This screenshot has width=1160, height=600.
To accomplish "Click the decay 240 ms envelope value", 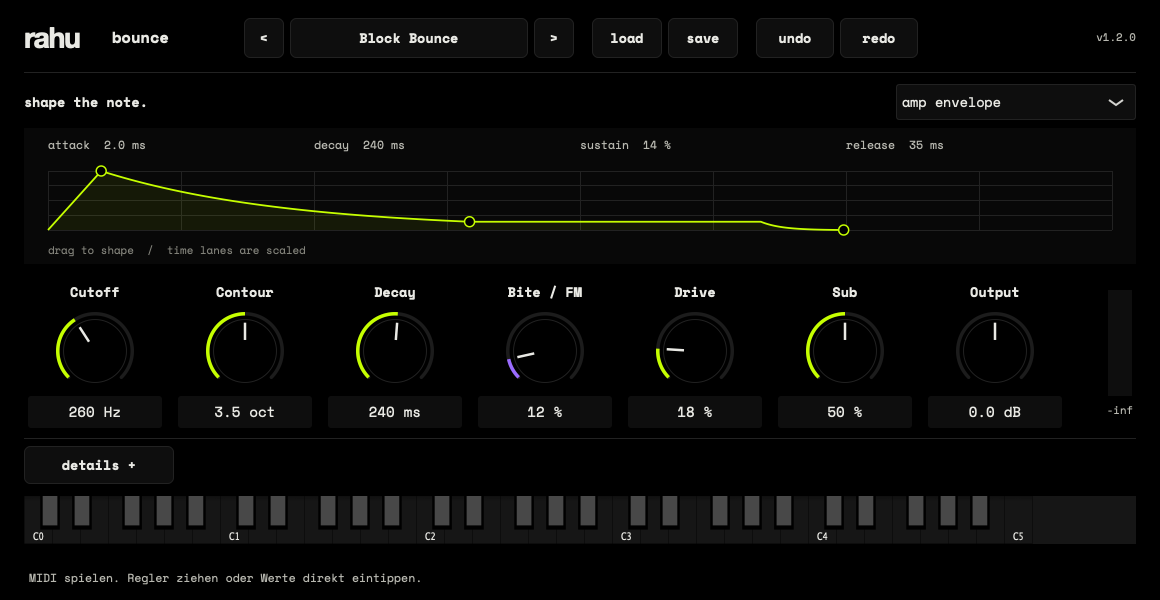I will coord(360,145).
